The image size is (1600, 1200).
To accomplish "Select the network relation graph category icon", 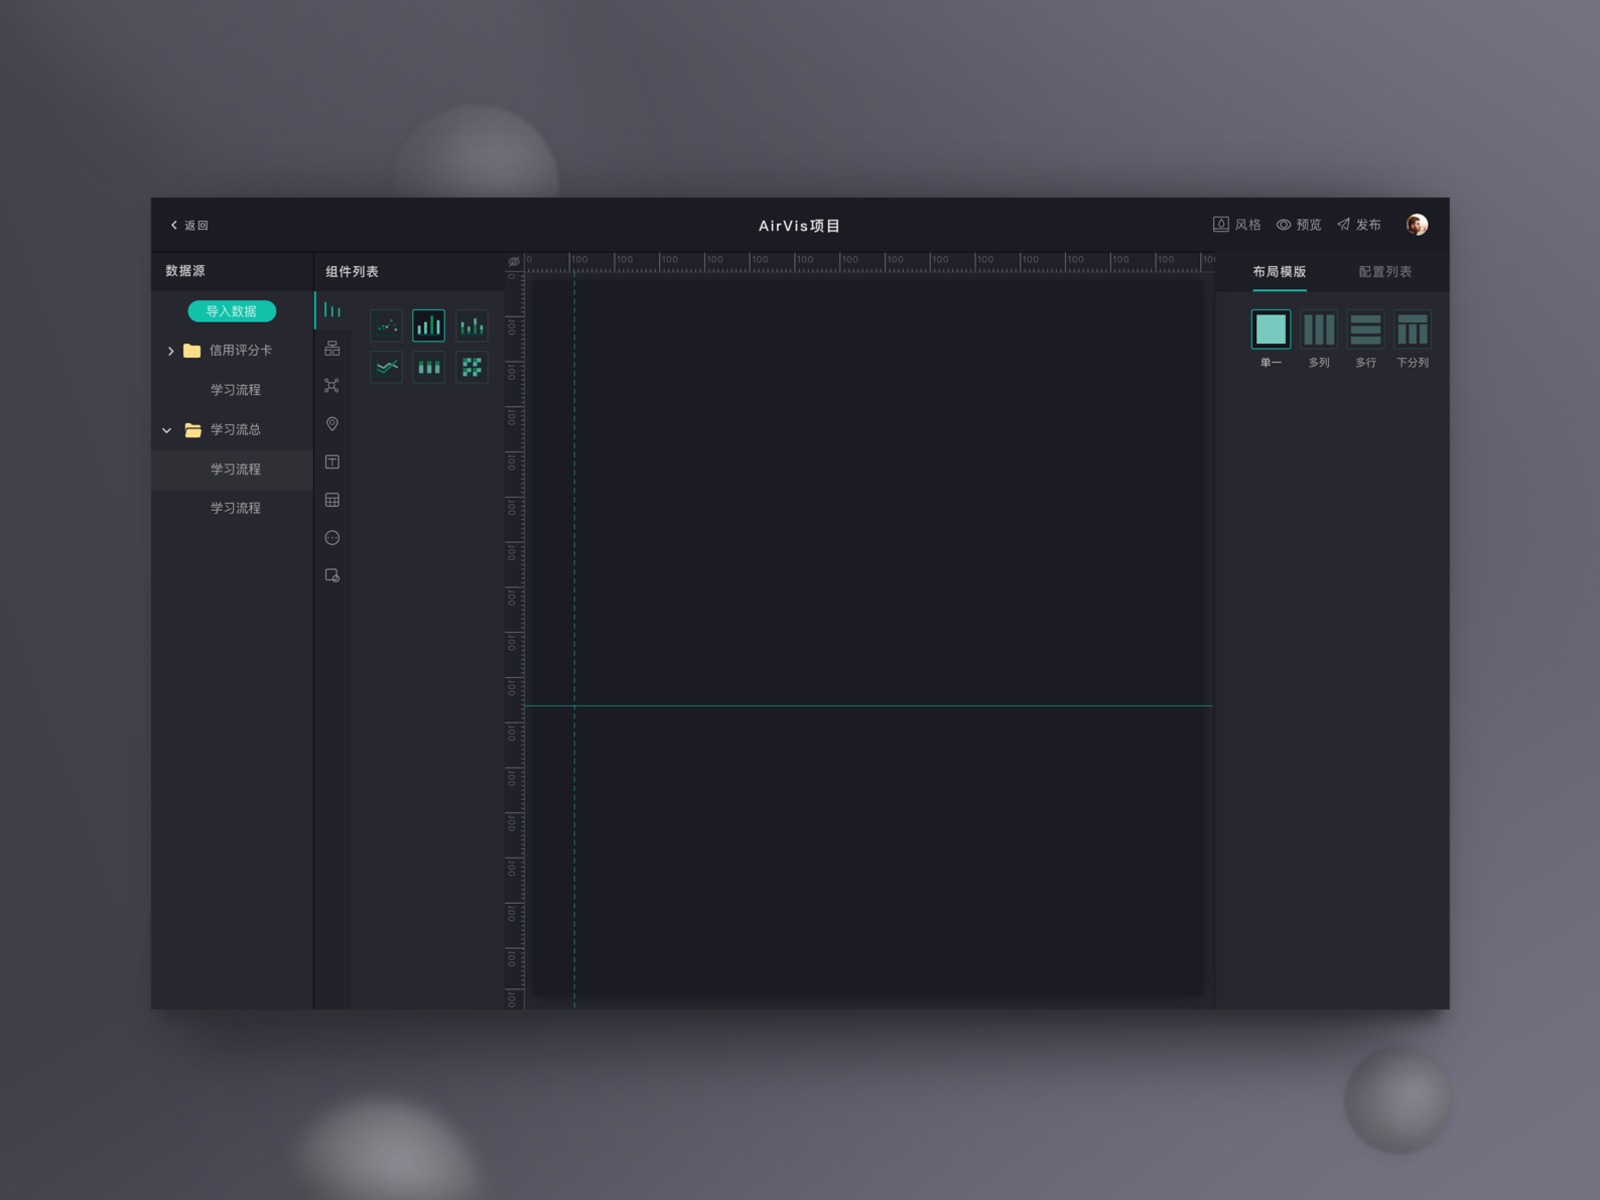I will pyautogui.click(x=332, y=386).
